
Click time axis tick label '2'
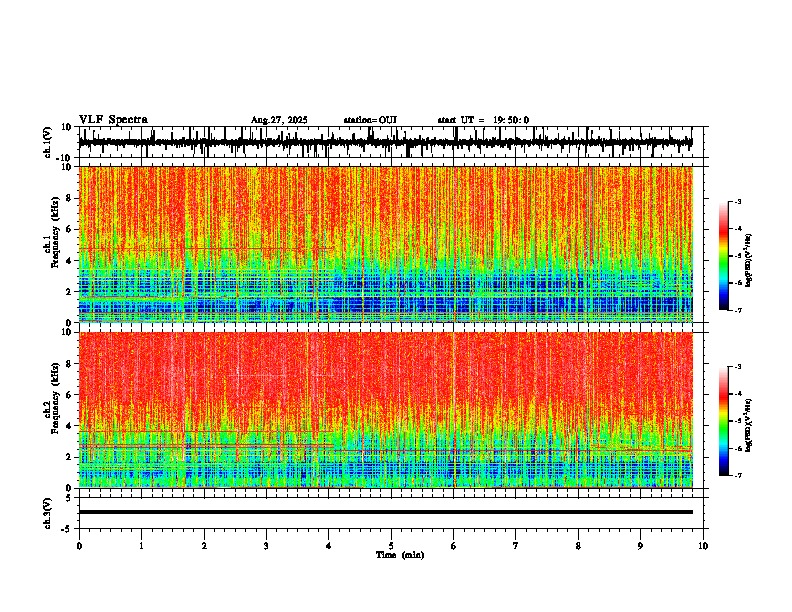click(204, 546)
